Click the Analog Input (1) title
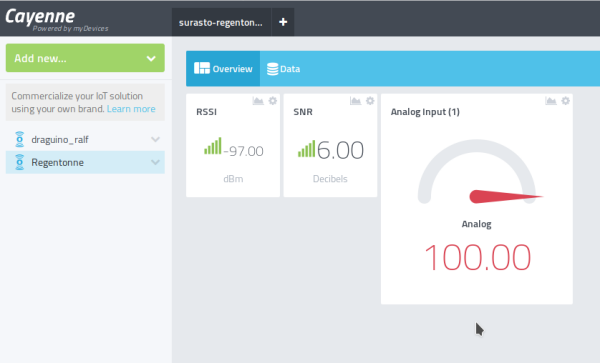 (x=425, y=112)
